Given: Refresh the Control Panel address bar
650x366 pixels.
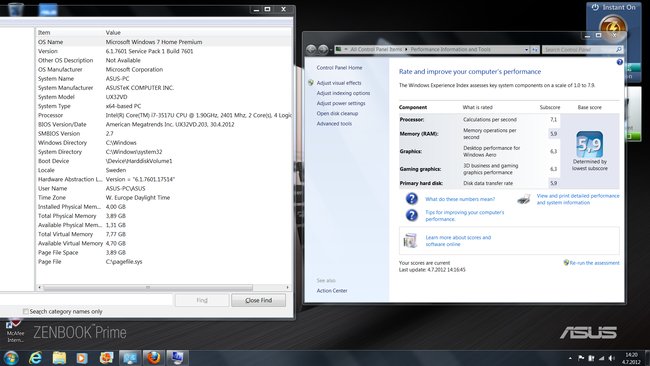Looking at the screenshot, I should coord(535,50).
